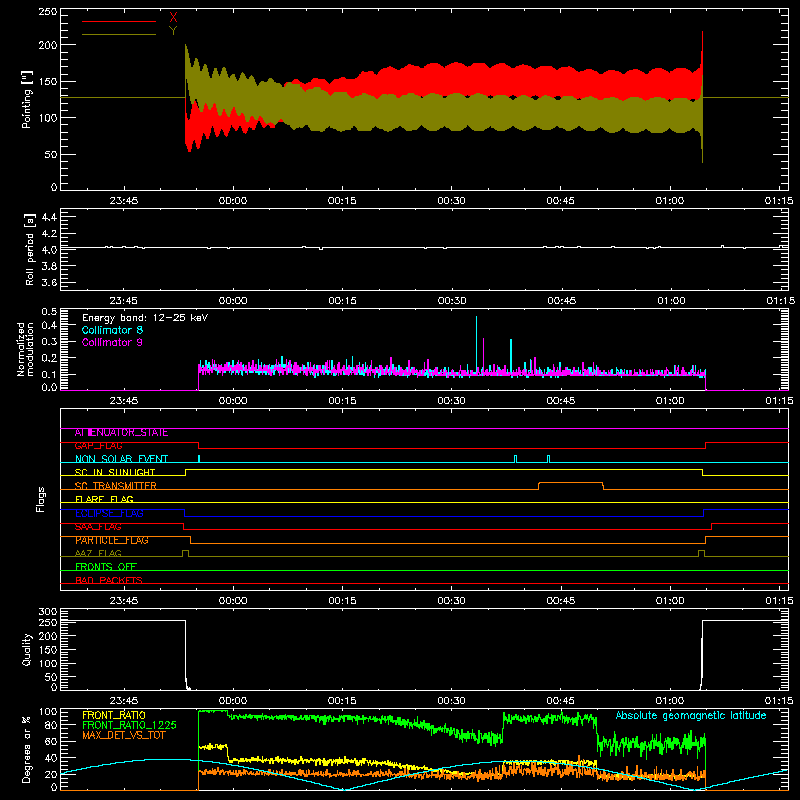Click the 'SAA_FLAG' label

[x=98, y=527]
